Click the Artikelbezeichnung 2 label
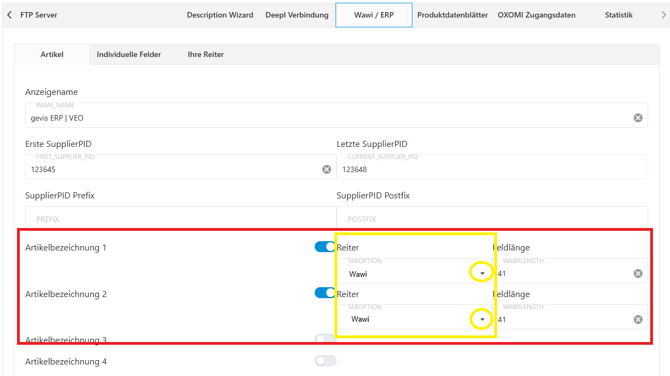Screen dimensions: 670x376 (x=66, y=294)
